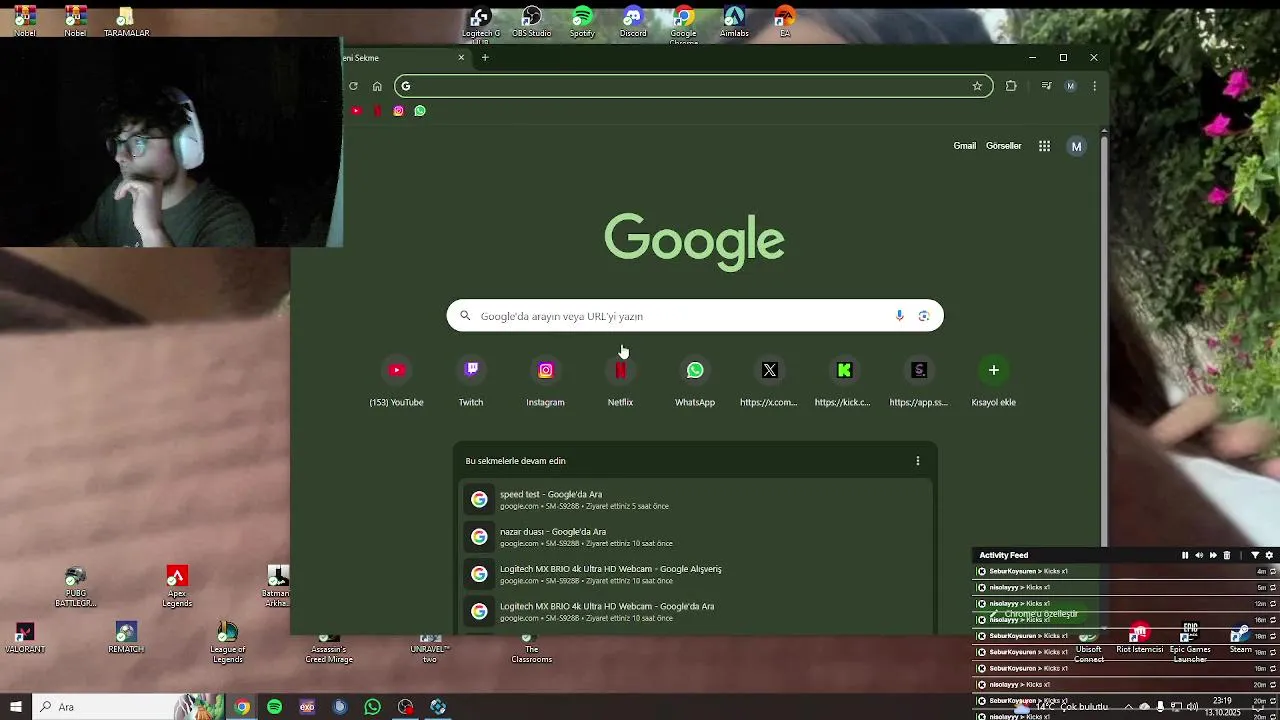
Task: Open Gmail link
Action: pos(964,146)
